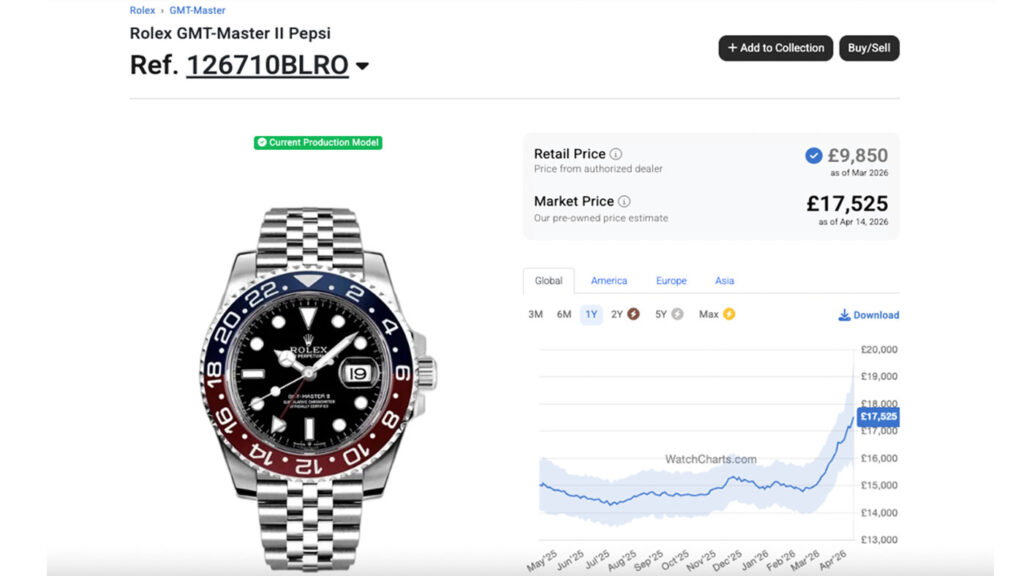Open the Ref. 126710BLRO dropdown arrow
The width and height of the screenshot is (1024, 576).
click(361, 64)
